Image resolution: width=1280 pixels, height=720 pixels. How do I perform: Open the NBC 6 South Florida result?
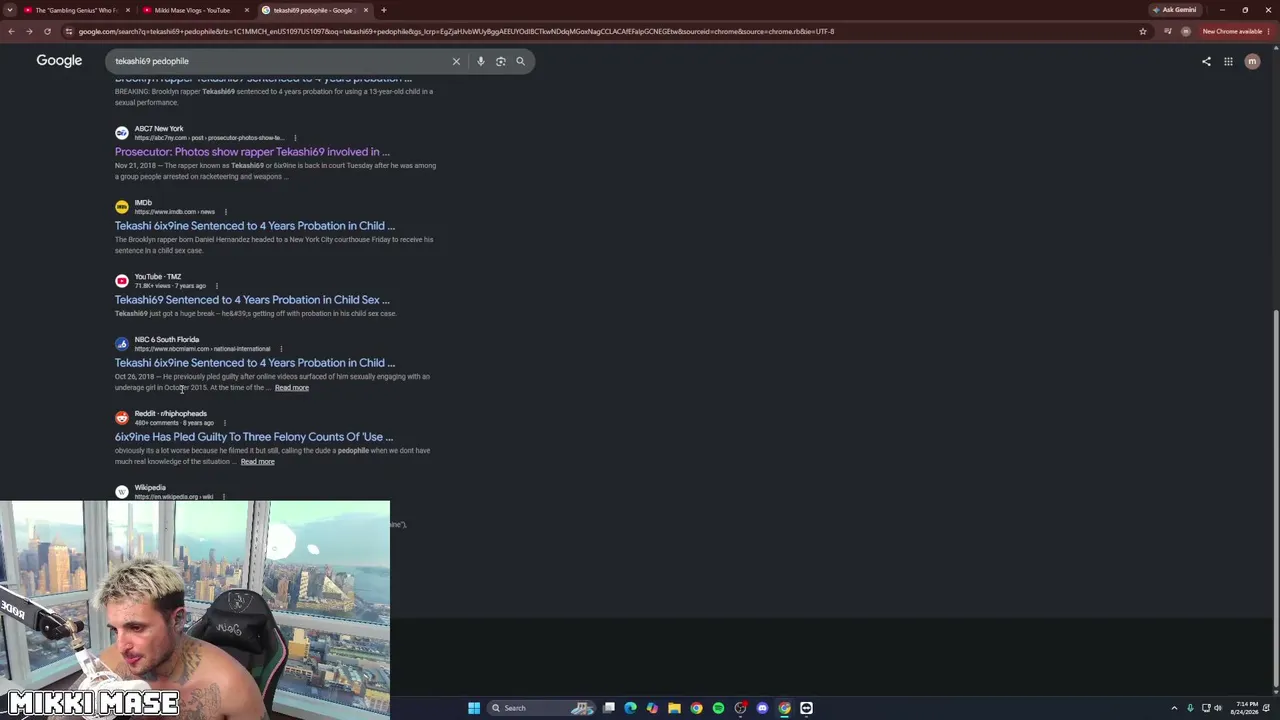pyautogui.click(x=255, y=363)
